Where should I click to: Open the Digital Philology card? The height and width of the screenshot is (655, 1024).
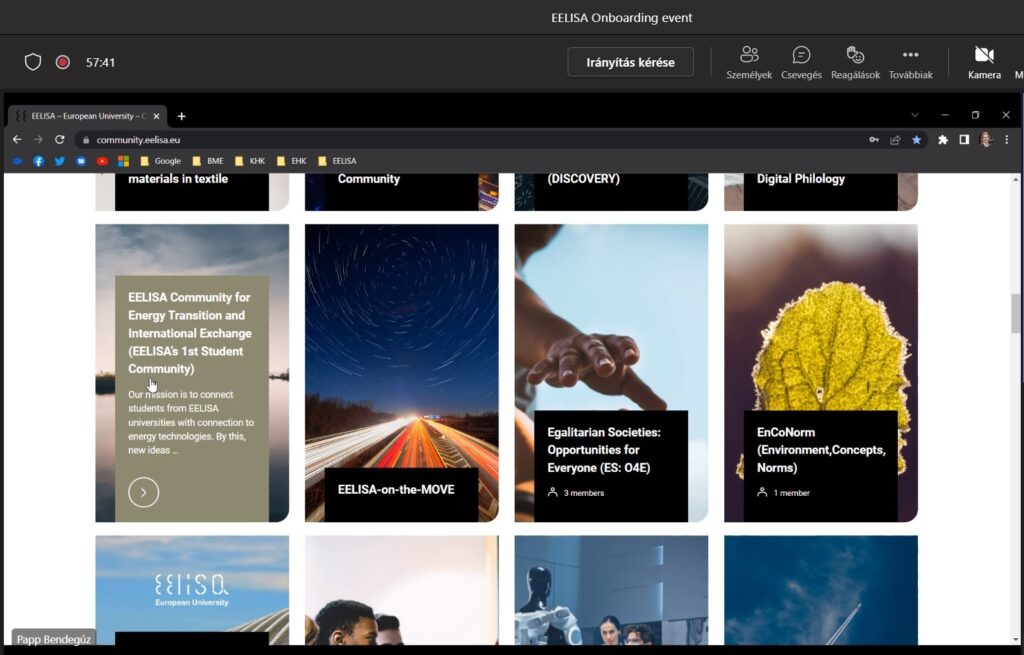coord(821,191)
